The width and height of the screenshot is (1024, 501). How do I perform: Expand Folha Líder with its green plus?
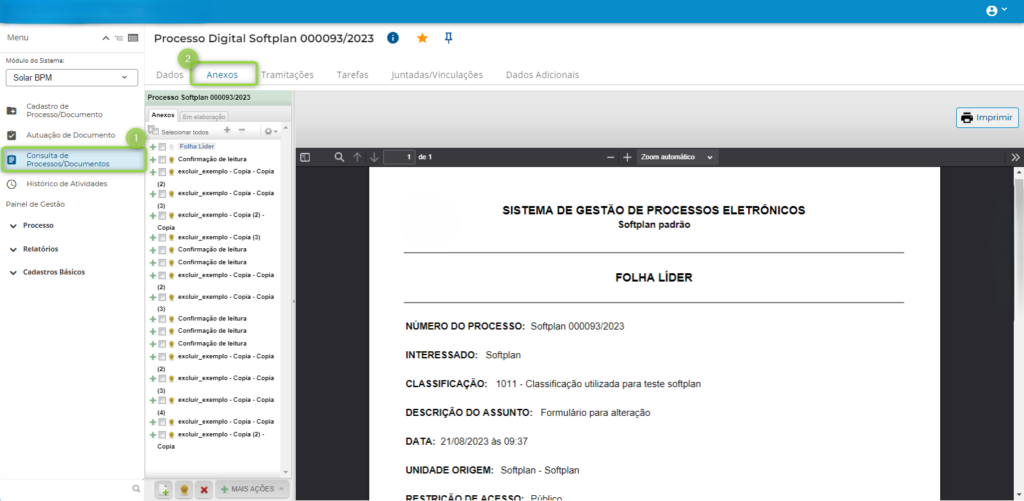153,147
